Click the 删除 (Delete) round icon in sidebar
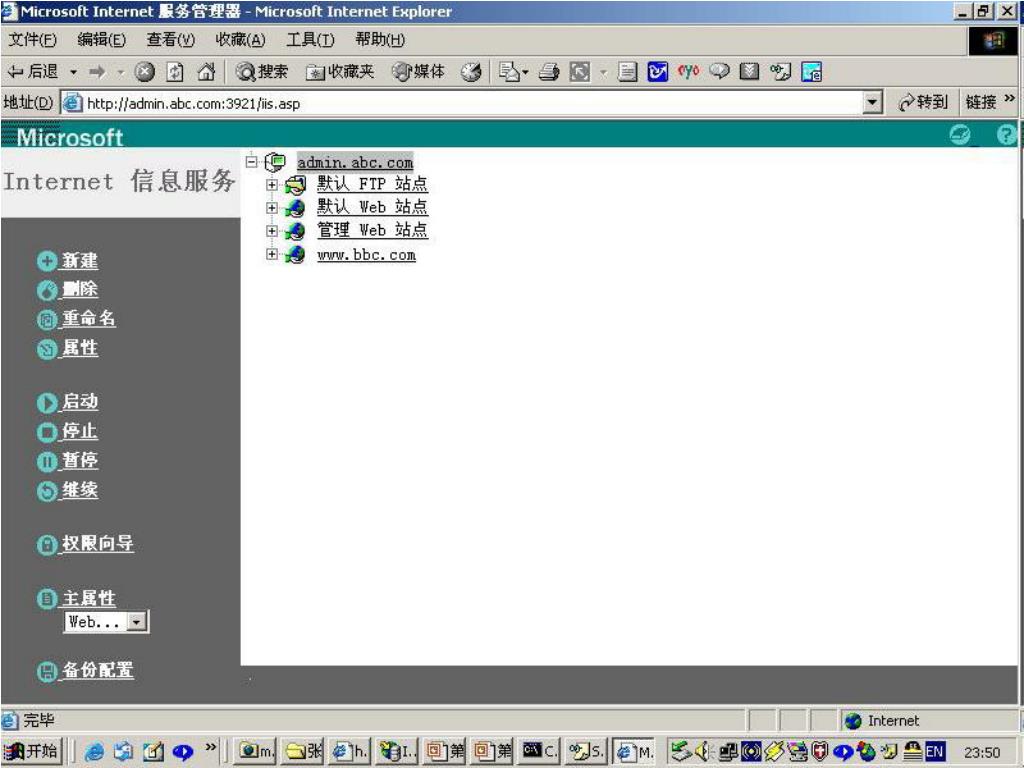The height and width of the screenshot is (768, 1024). coord(46,290)
